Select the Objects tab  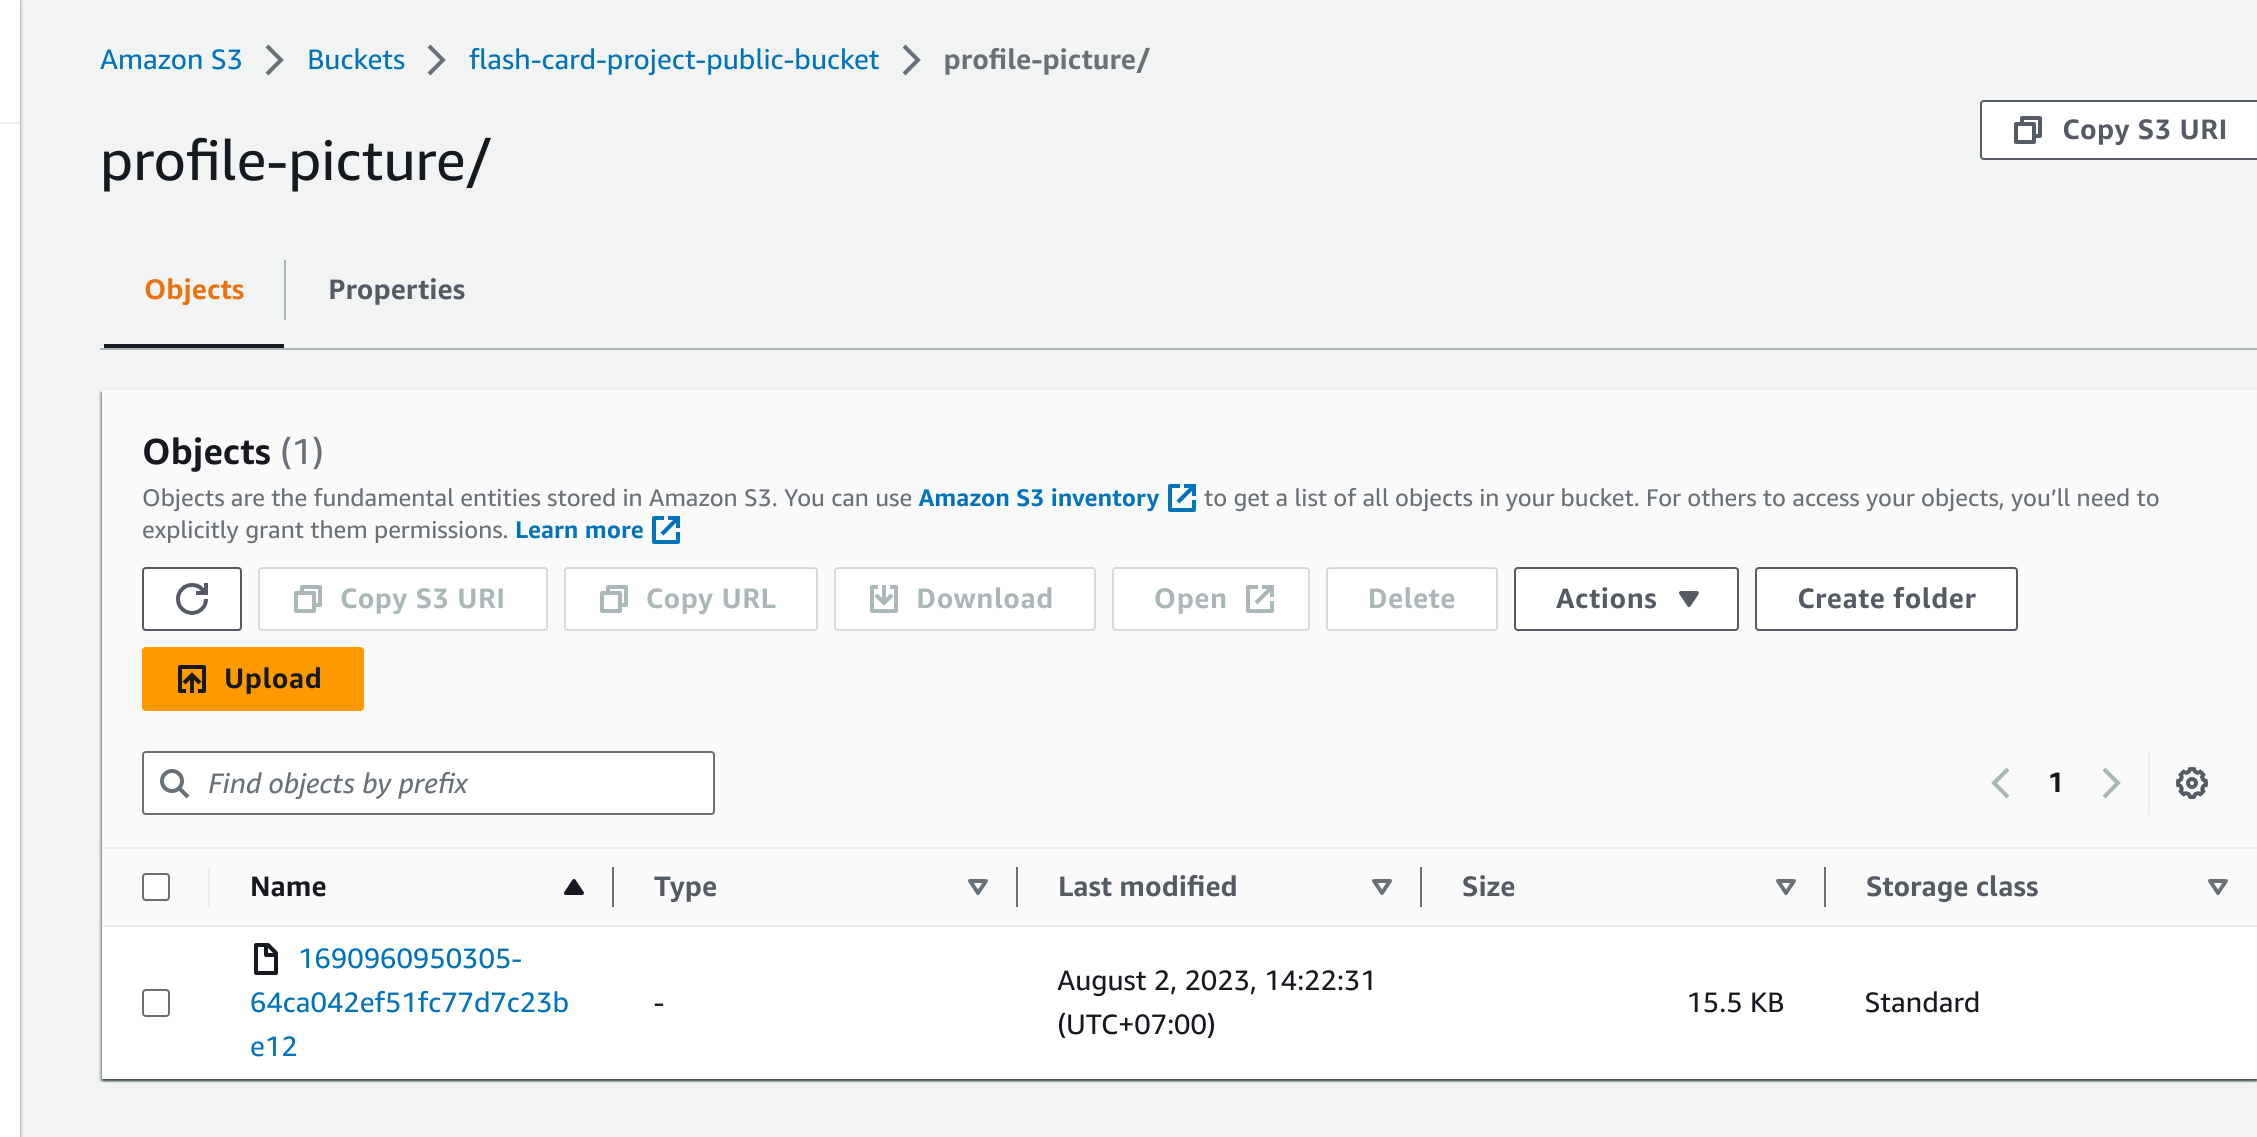pyautogui.click(x=193, y=289)
